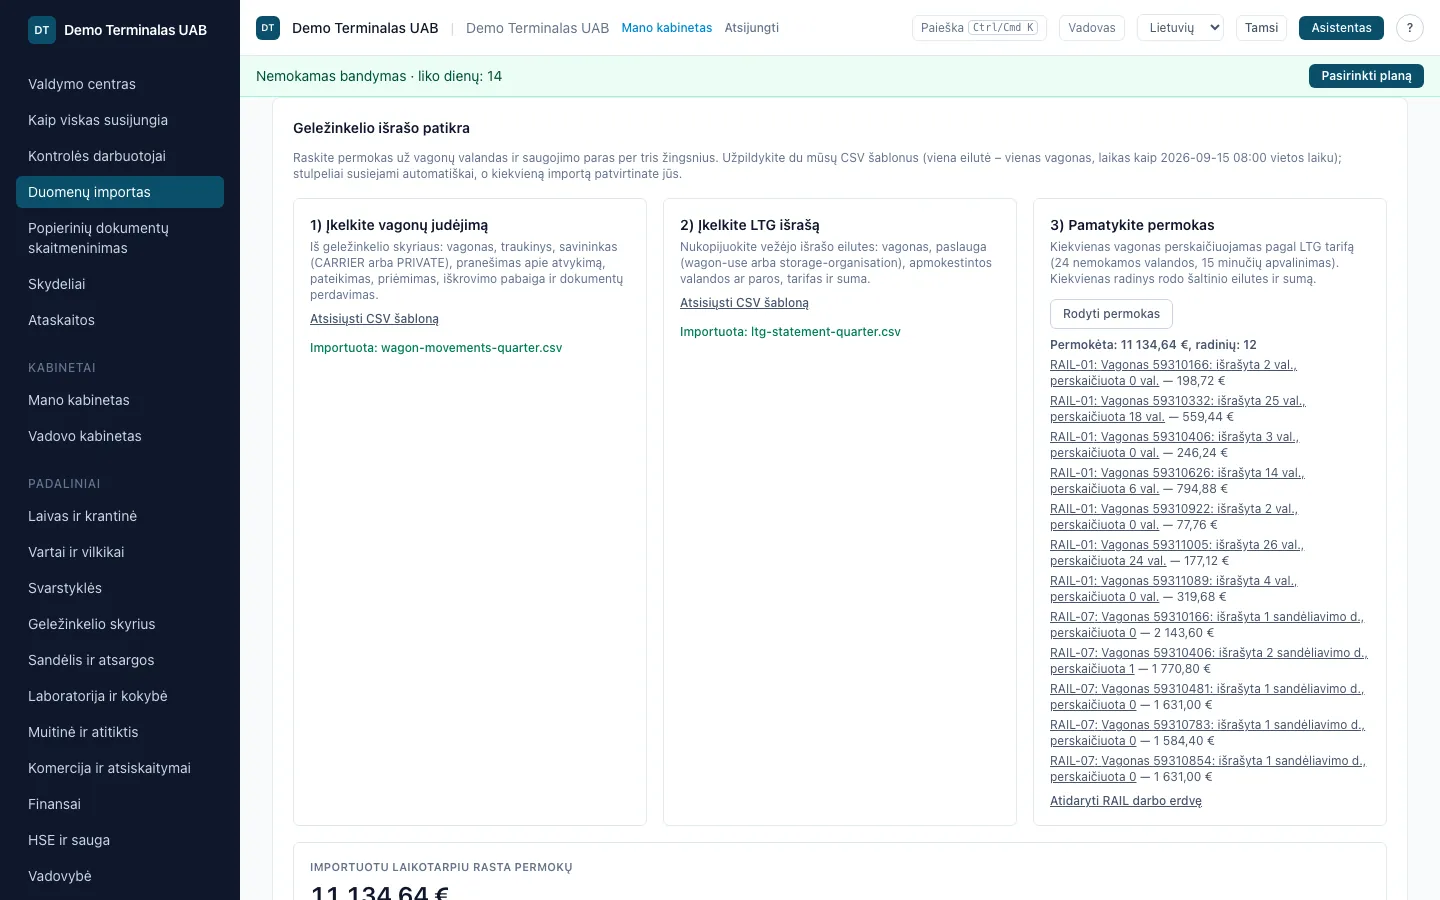Launch the Asistentas assistant
The height and width of the screenshot is (900, 1440).
tap(1341, 28)
